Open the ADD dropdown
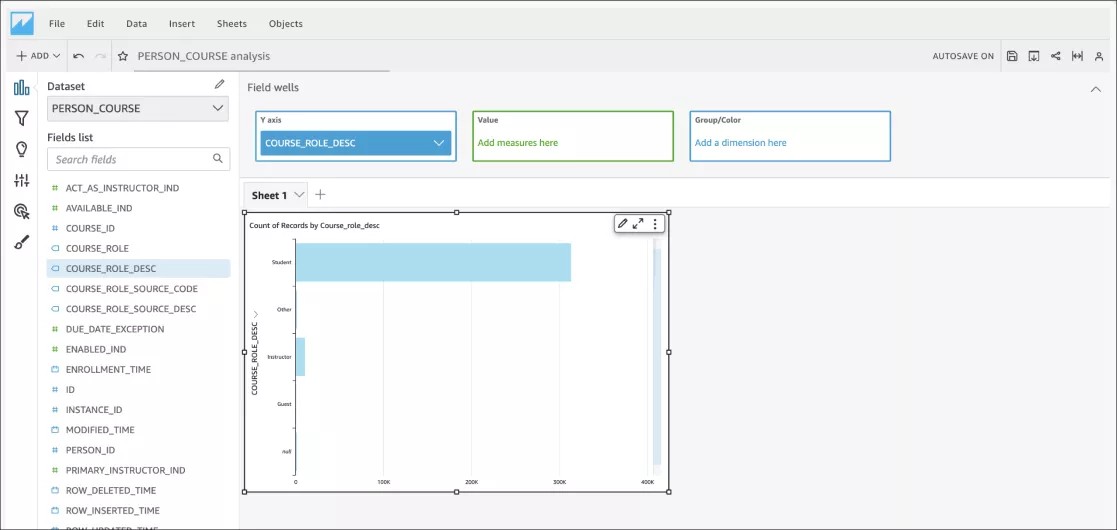The width and height of the screenshot is (1117, 530). pyautogui.click(x=39, y=56)
